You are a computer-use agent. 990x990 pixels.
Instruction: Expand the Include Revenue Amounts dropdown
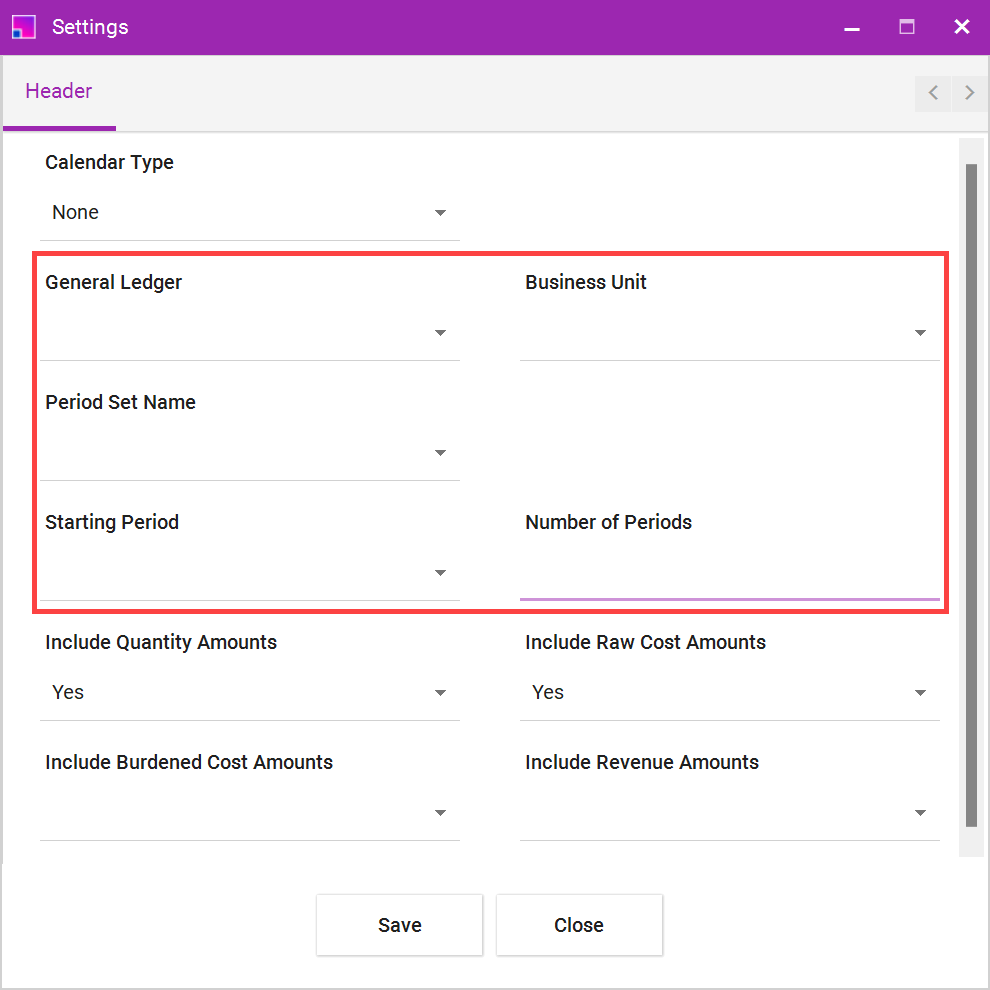pos(729,813)
